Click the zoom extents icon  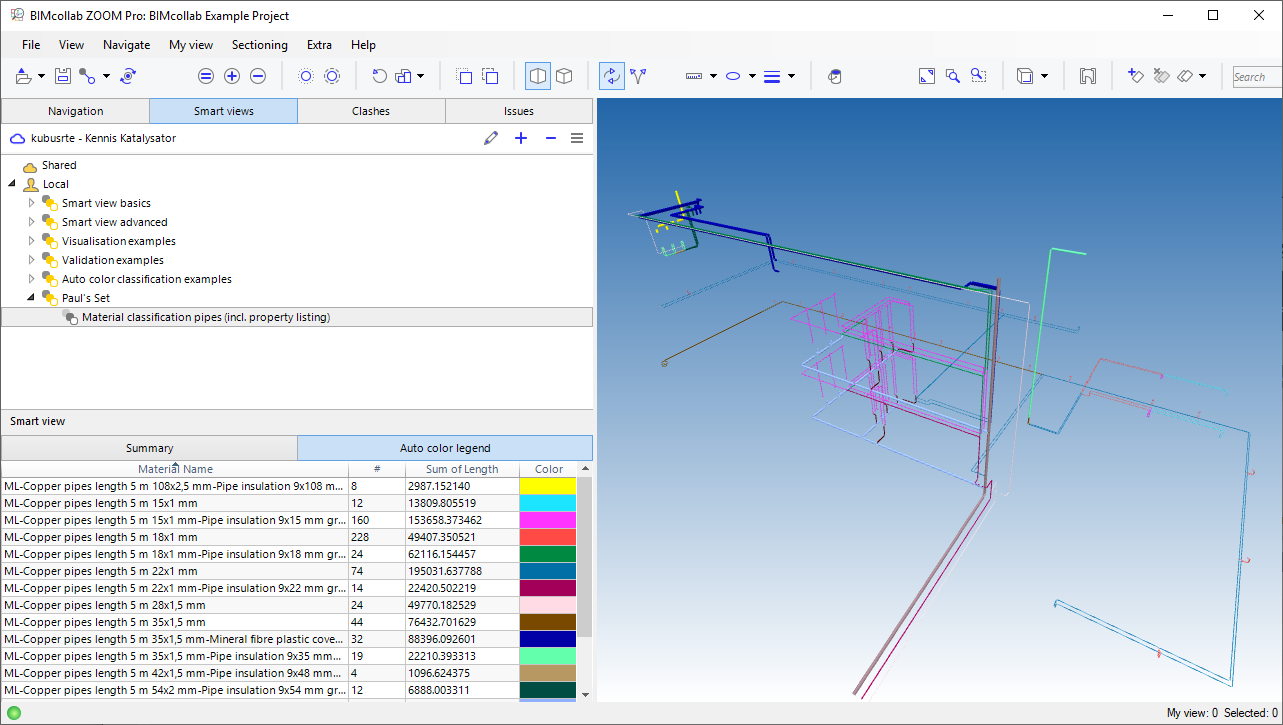tap(927, 76)
